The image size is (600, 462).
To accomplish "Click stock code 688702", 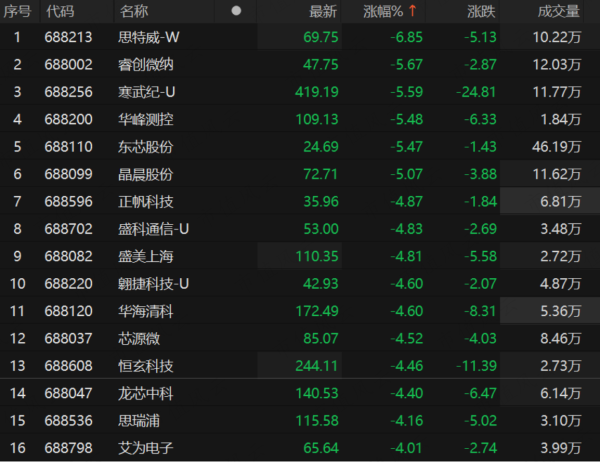I will 68,229.
